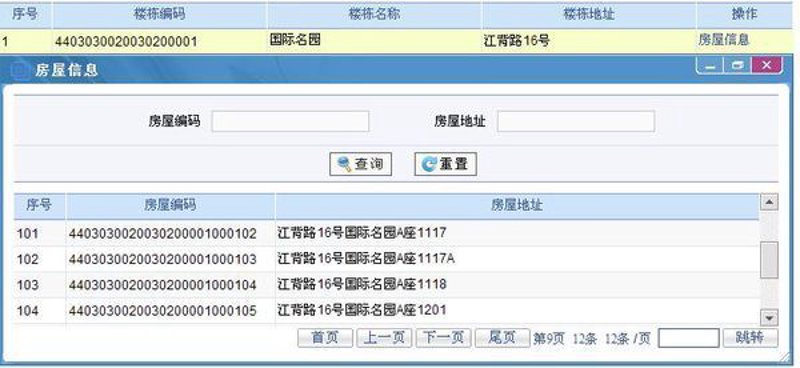Go to next page with 下一页
This screenshot has width=800, height=368.
click(x=443, y=338)
